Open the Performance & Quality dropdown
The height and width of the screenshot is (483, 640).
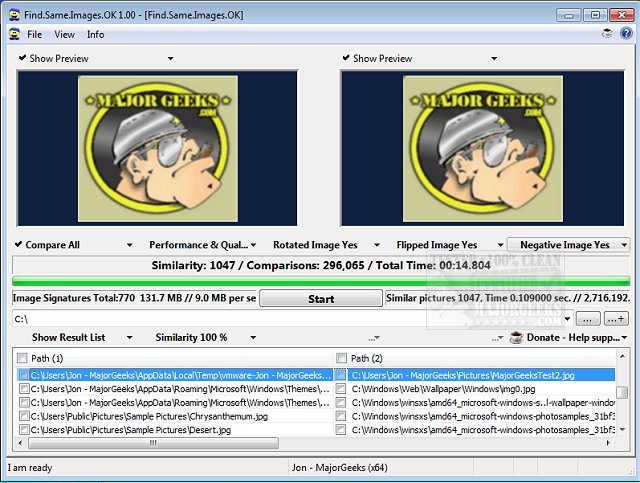(x=202, y=245)
